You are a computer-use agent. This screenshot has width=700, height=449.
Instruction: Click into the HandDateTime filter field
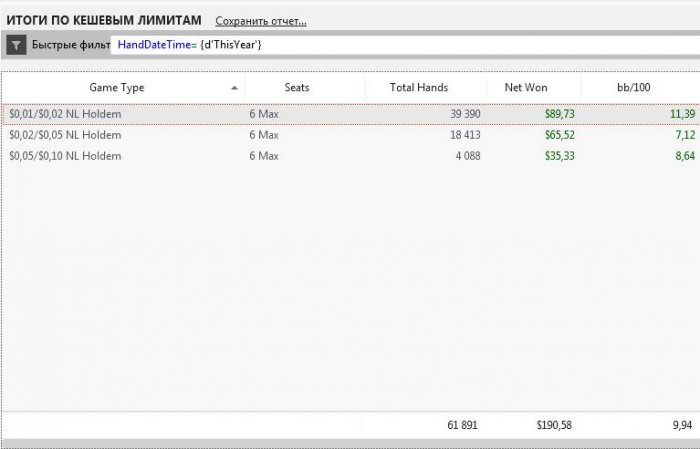click(x=405, y=45)
